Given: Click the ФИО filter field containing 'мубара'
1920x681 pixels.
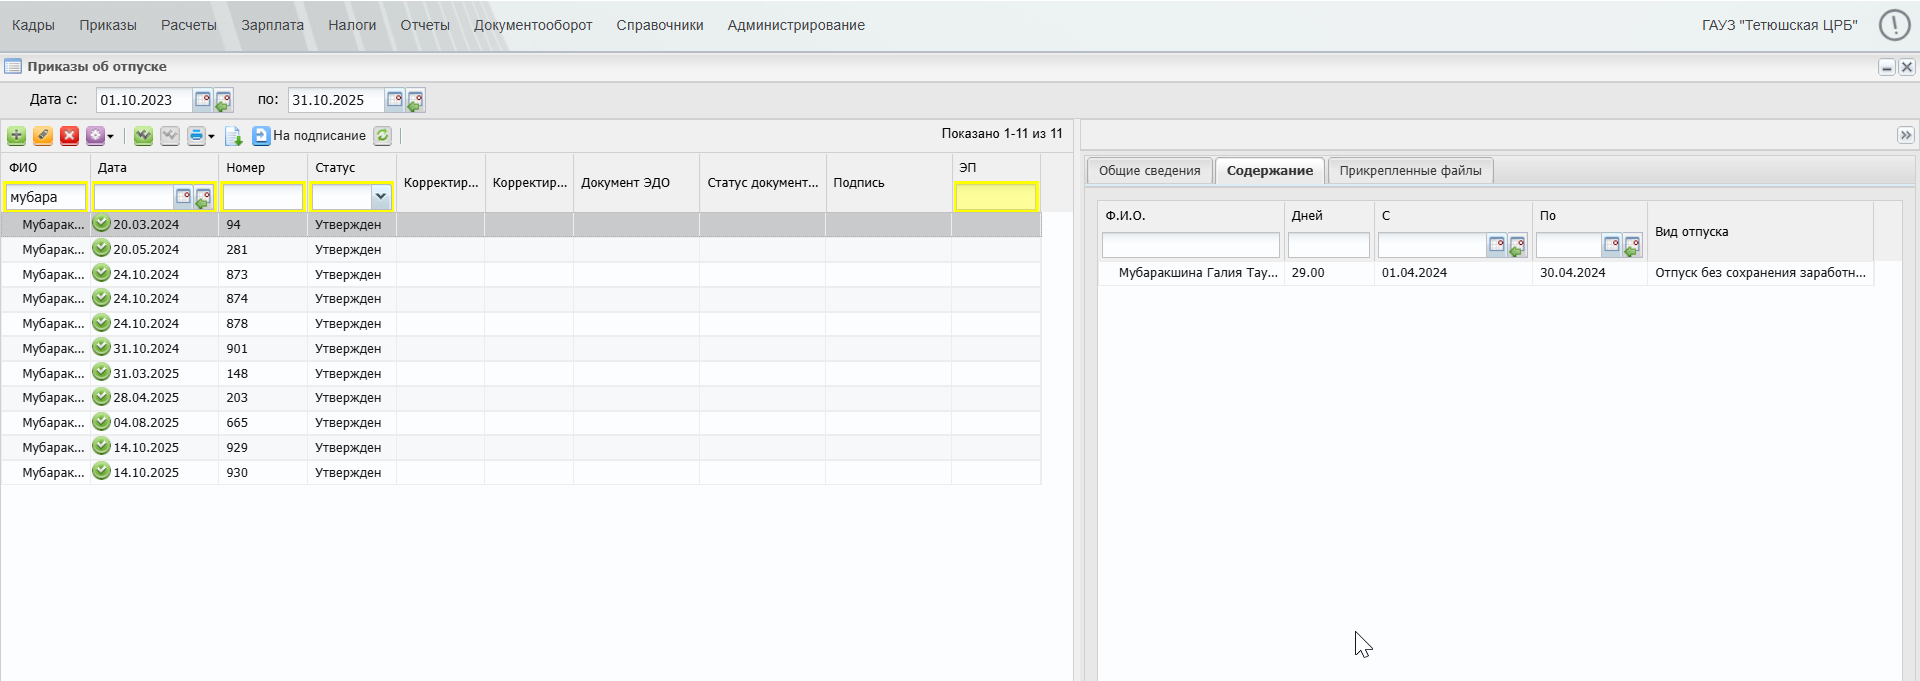Looking at the screenshot, I should coord(46,197).
